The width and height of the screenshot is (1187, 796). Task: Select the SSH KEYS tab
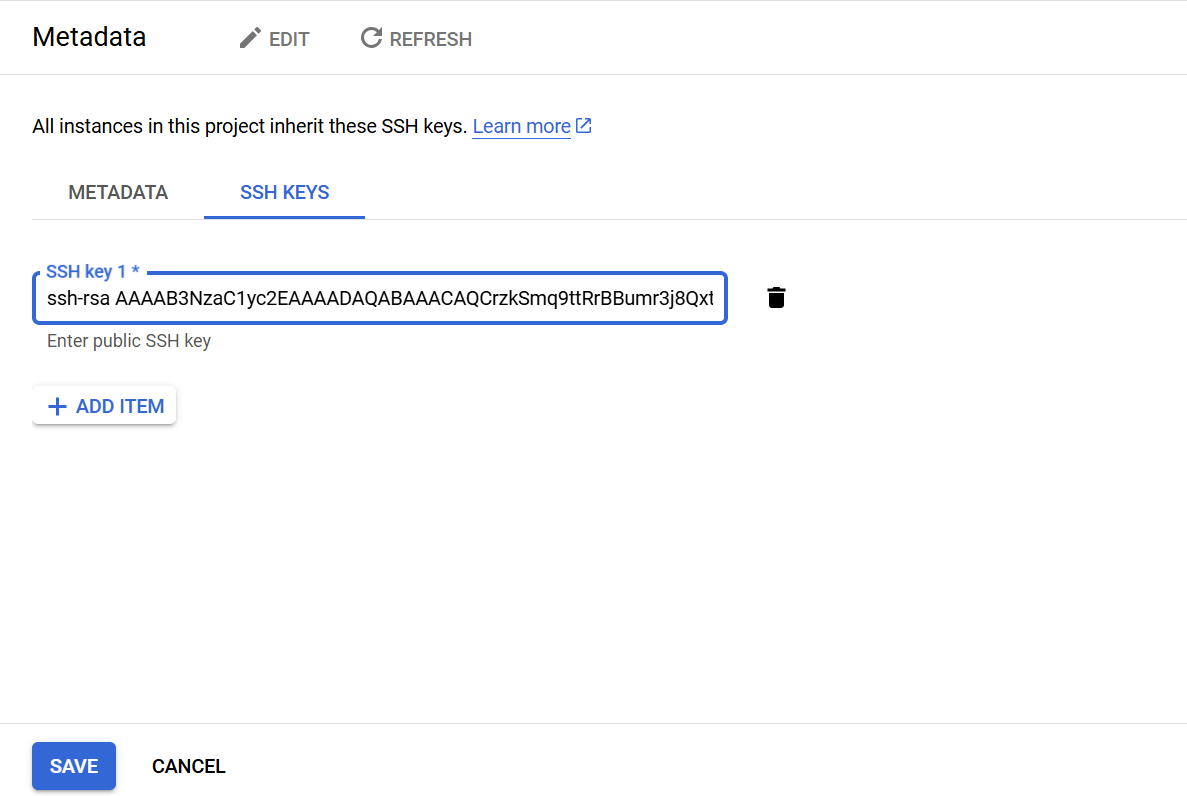pos(285,192)
